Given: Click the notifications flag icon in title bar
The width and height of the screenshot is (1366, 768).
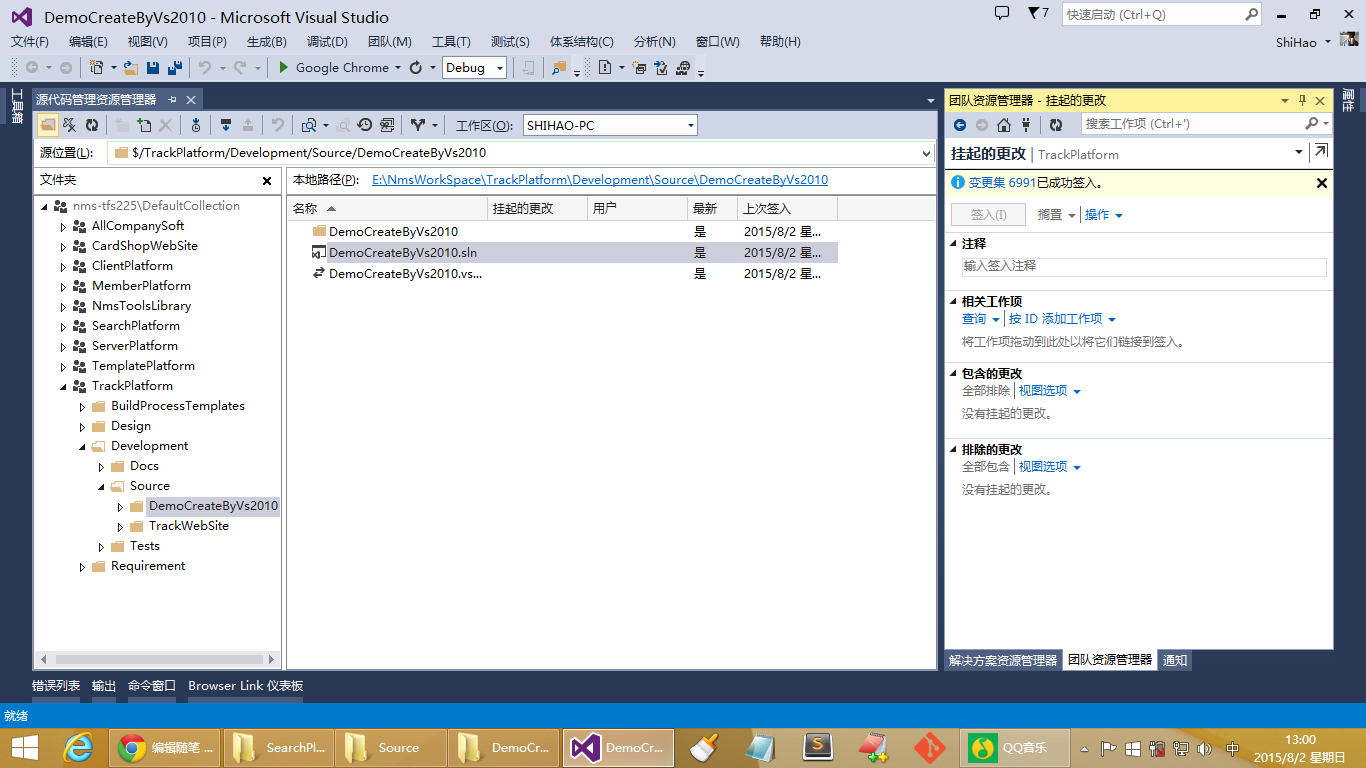Looking at the screenshot, I should [1033, 14].
